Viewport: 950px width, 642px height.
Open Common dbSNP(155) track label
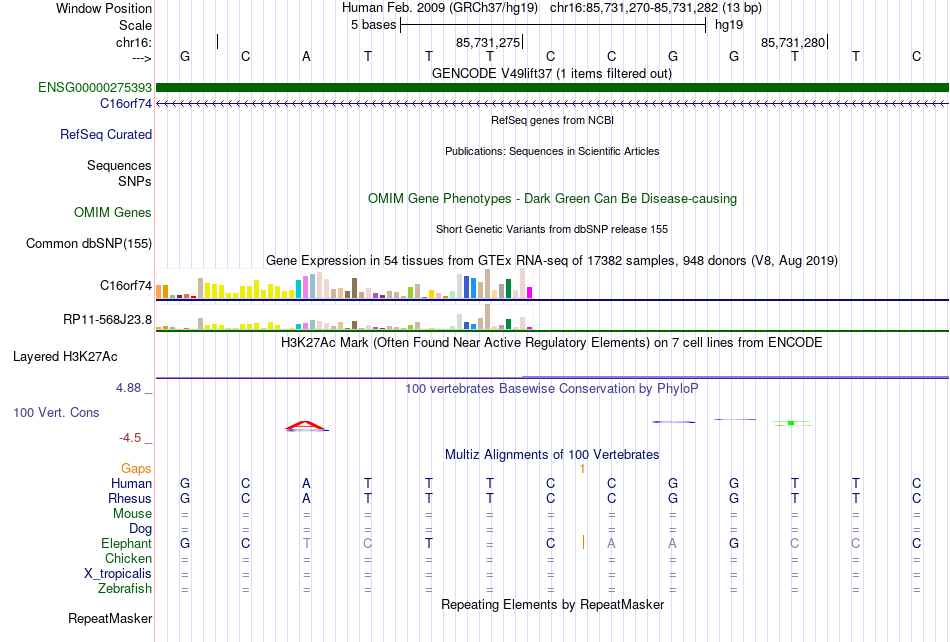[88, 243]
